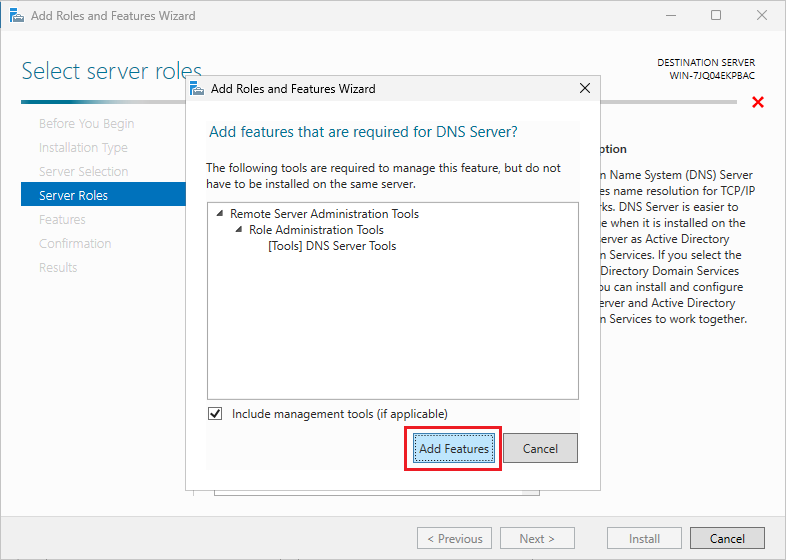Open the Installation Type step
The image size is (786, 560).
(x=83, y=148)
